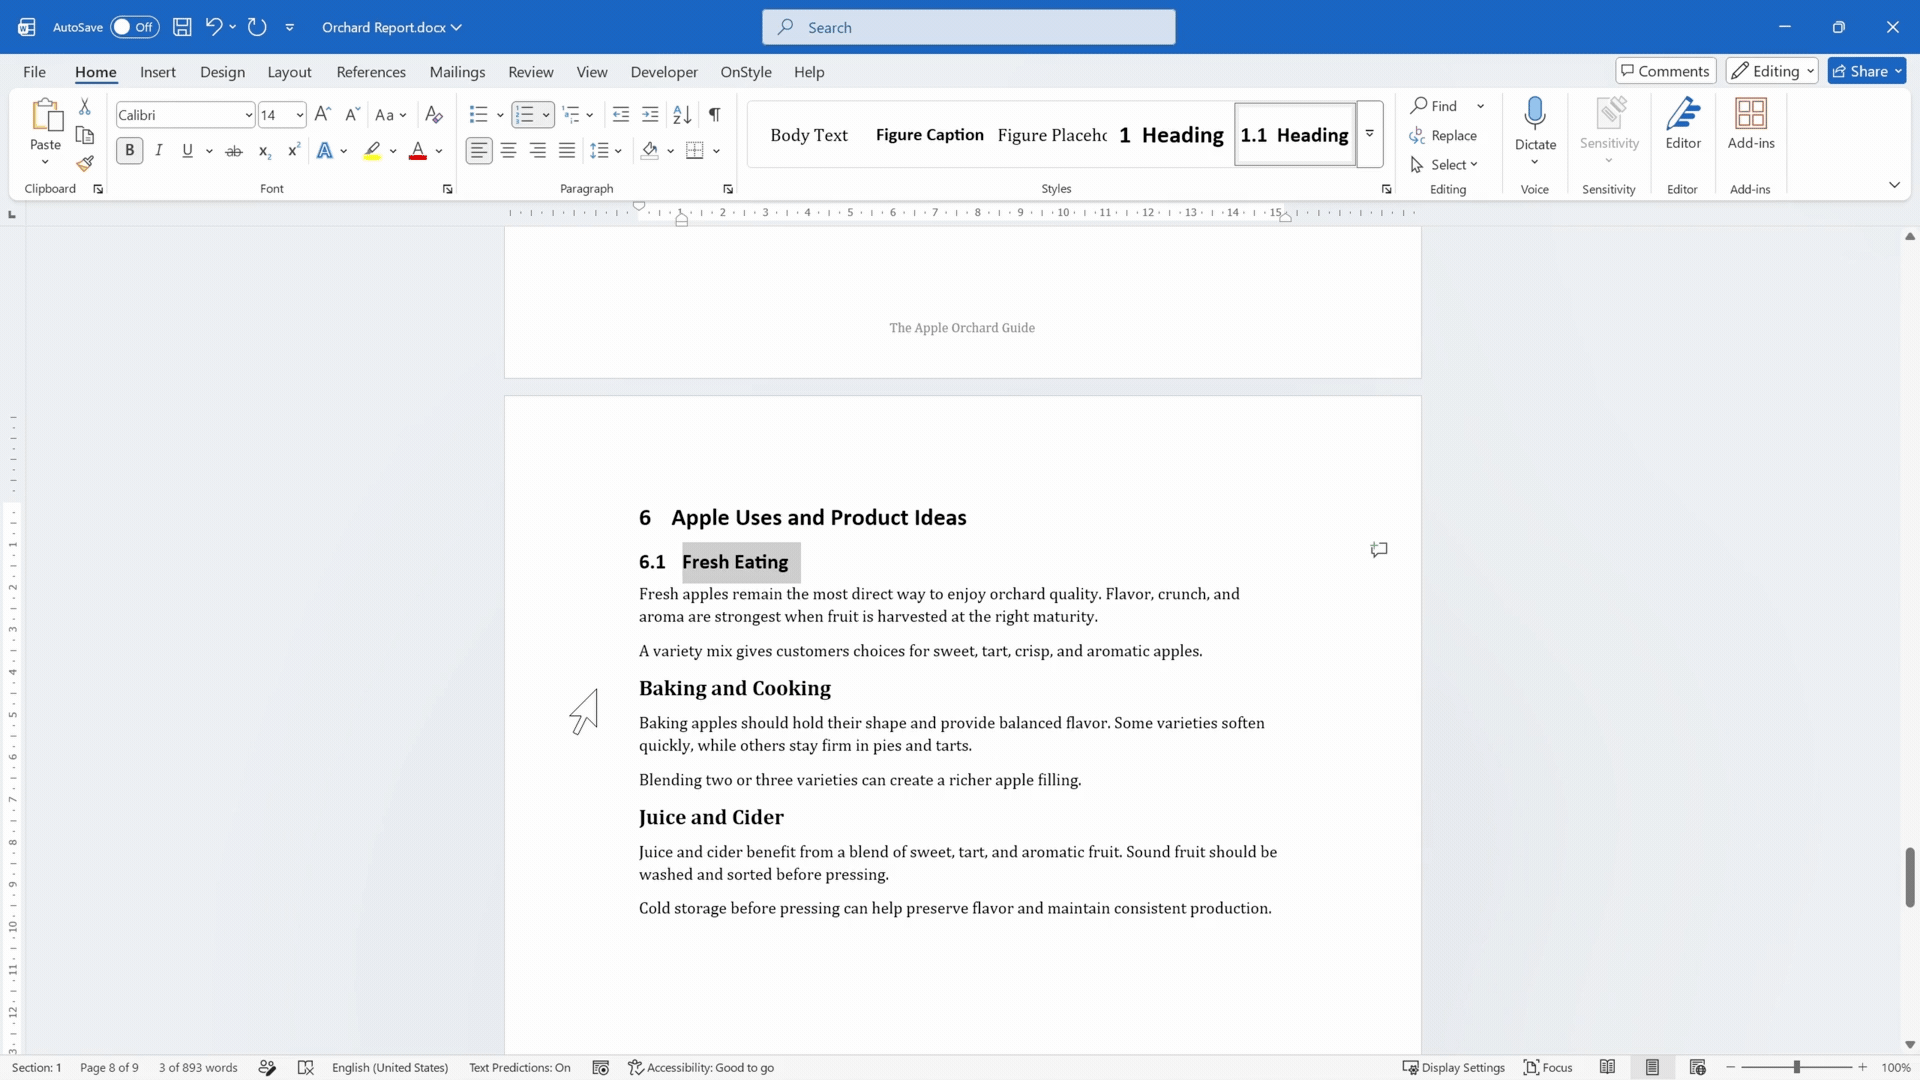Screen dimensions: 1920x1080
Task: Open Display Settings in status bar
Action: [1453, 1067]
